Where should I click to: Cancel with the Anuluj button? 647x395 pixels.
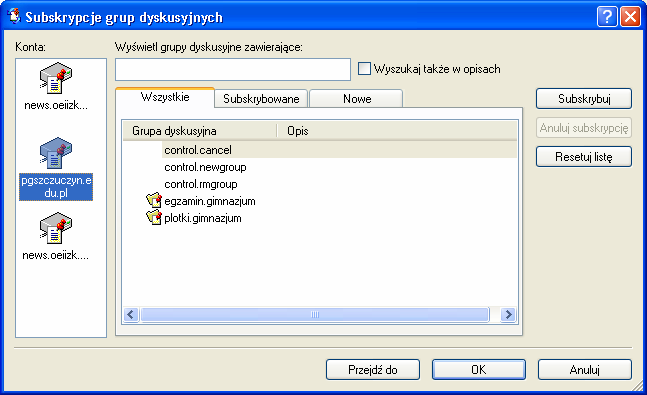585,369
